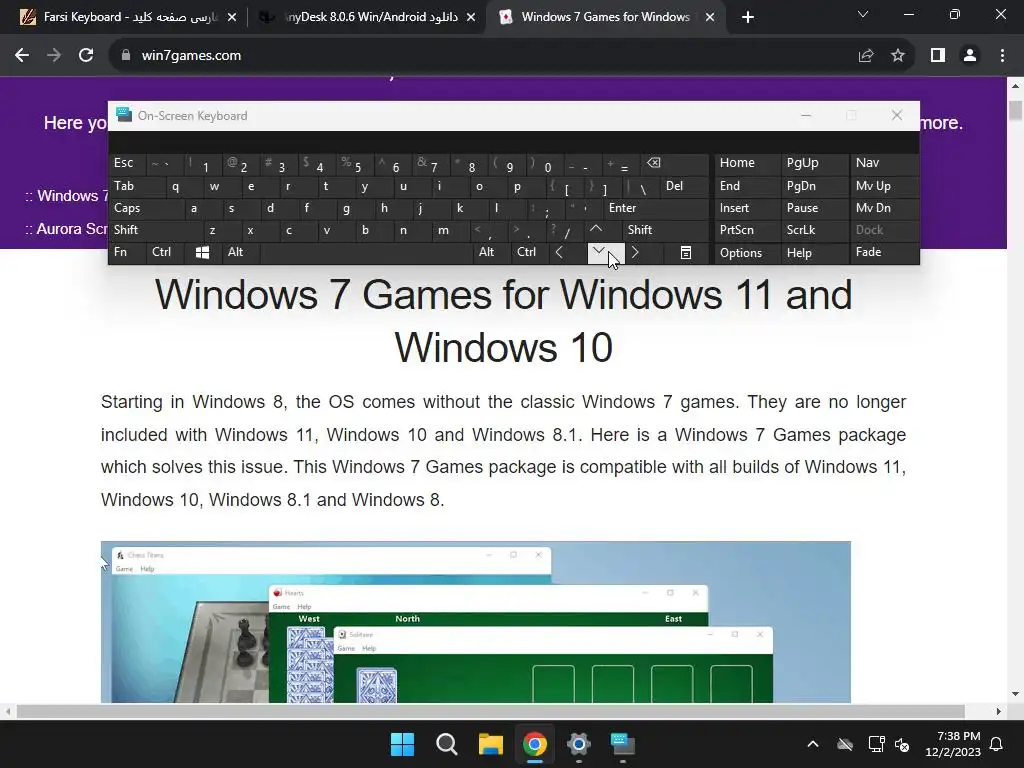Click the PgUp key
This screenshot has height=768, width=1024.
click(x=814, y=163)
